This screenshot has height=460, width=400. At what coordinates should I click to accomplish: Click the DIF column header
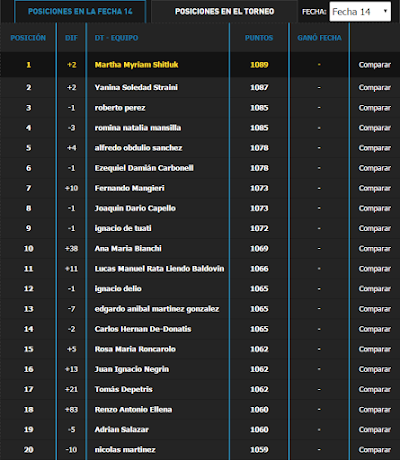click(x=71, y=38)
